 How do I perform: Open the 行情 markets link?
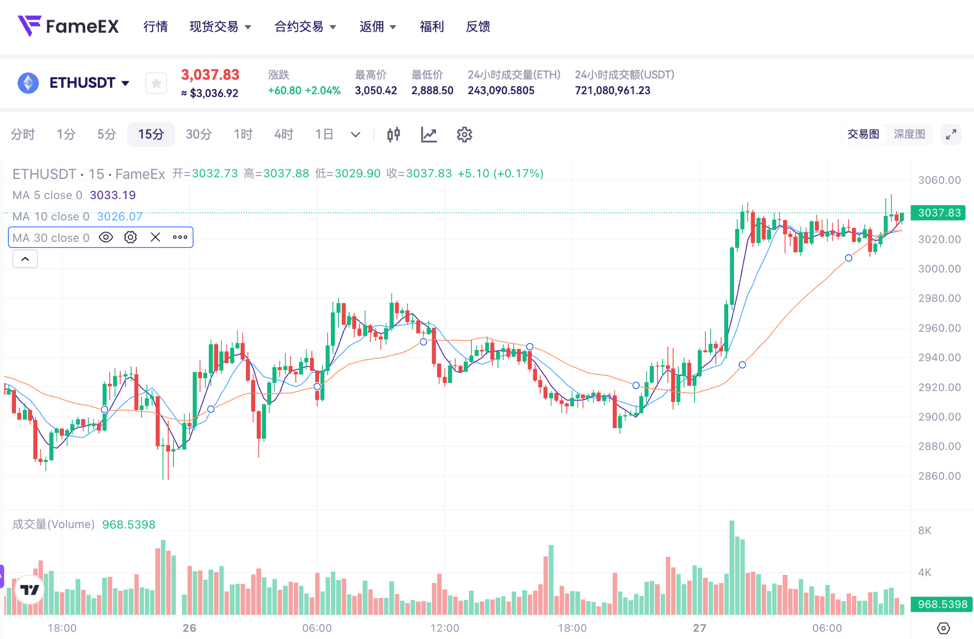[x=155, y=27]
